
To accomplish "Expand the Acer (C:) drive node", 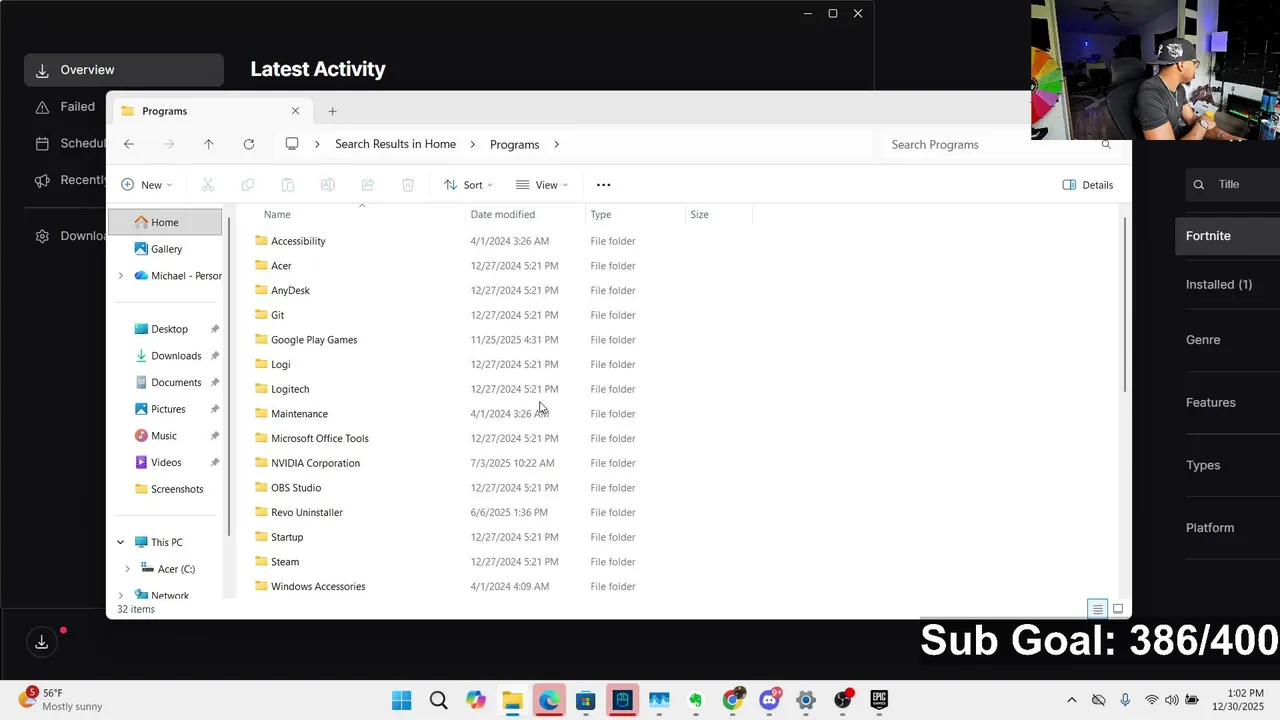I will click(x=127, y=569).
